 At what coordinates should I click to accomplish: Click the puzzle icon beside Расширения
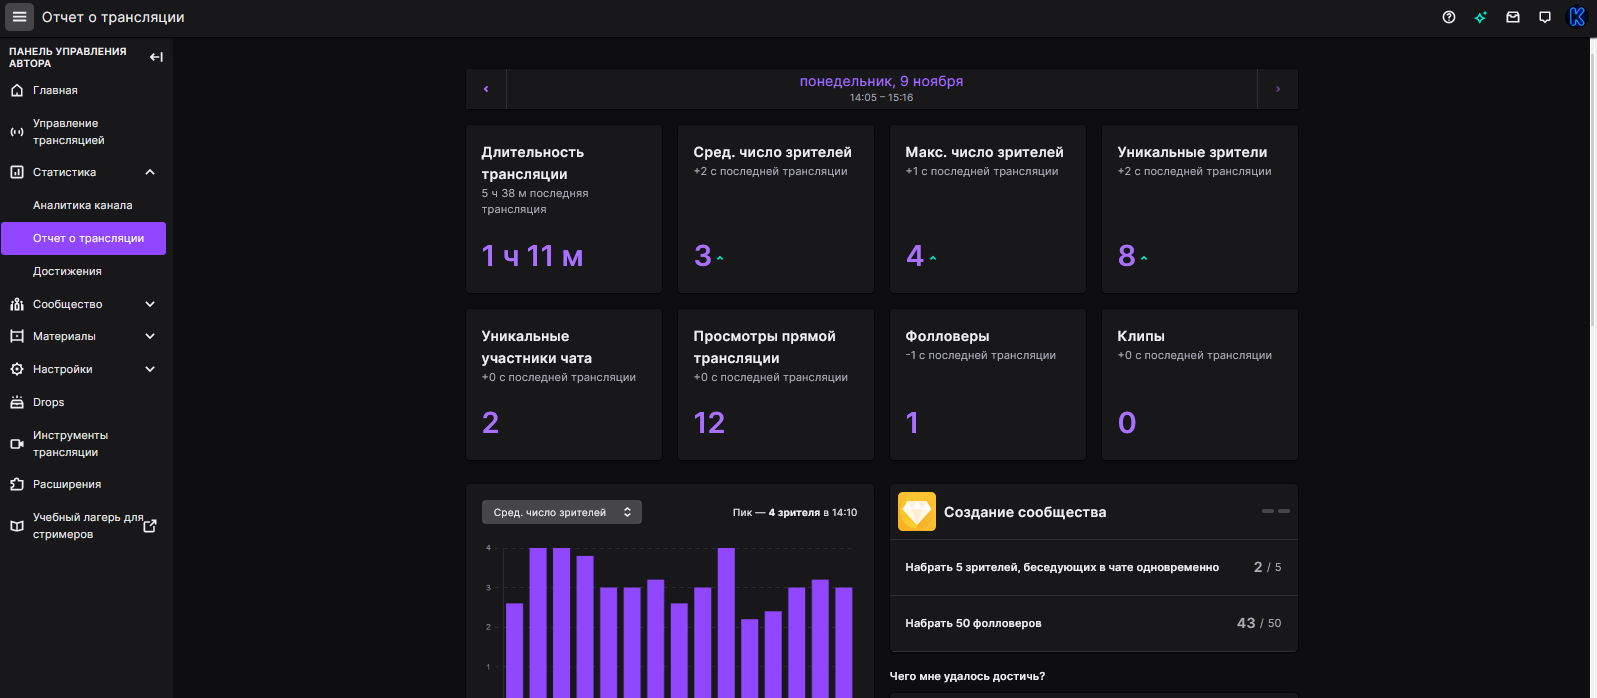coord(17,484)
